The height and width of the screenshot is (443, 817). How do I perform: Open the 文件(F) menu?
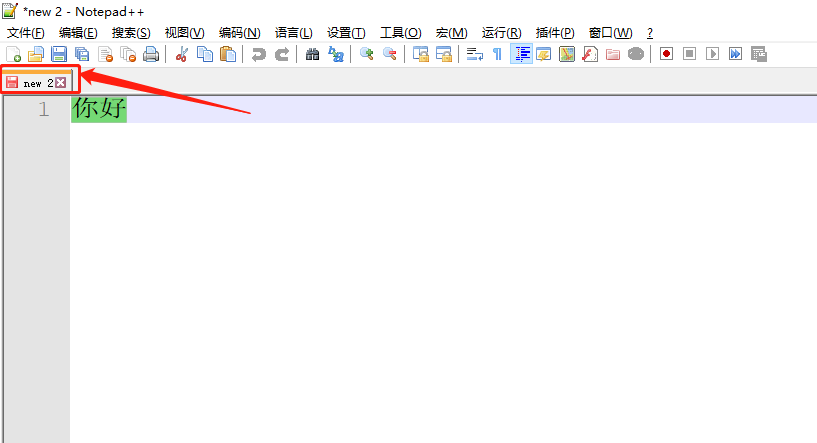(26, 33)
